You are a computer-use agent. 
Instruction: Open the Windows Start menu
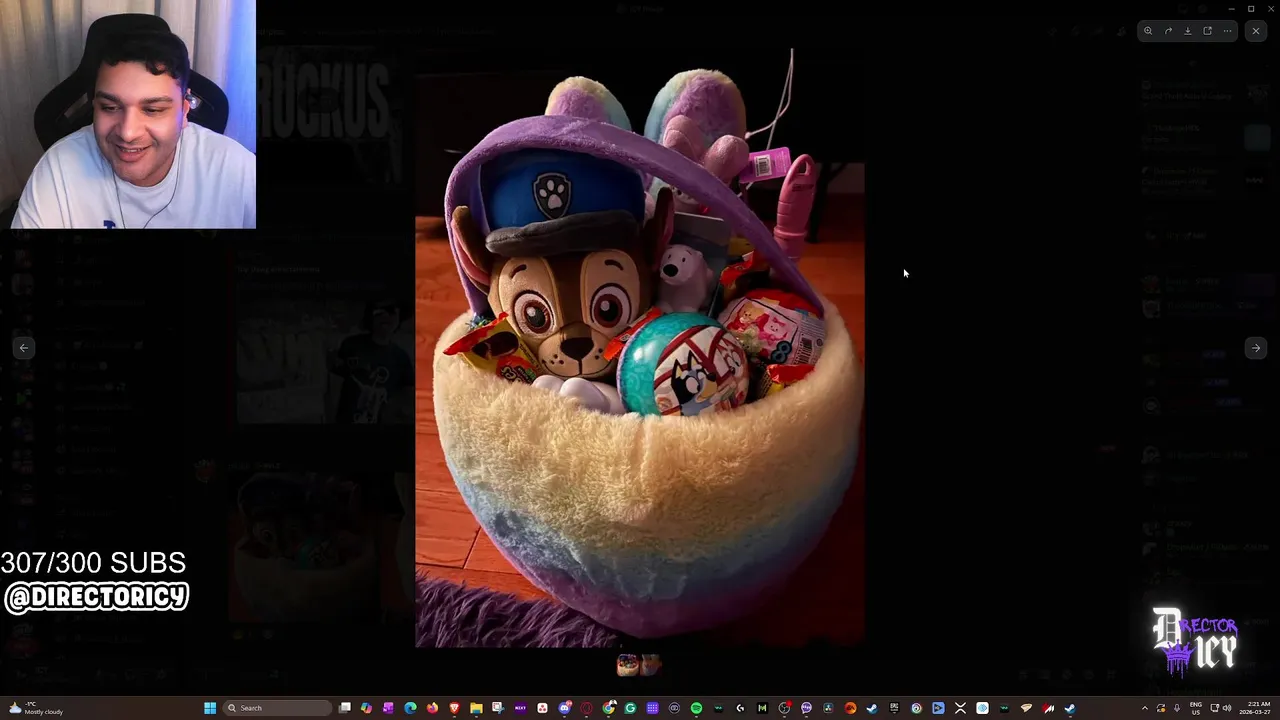pos(210,708)
